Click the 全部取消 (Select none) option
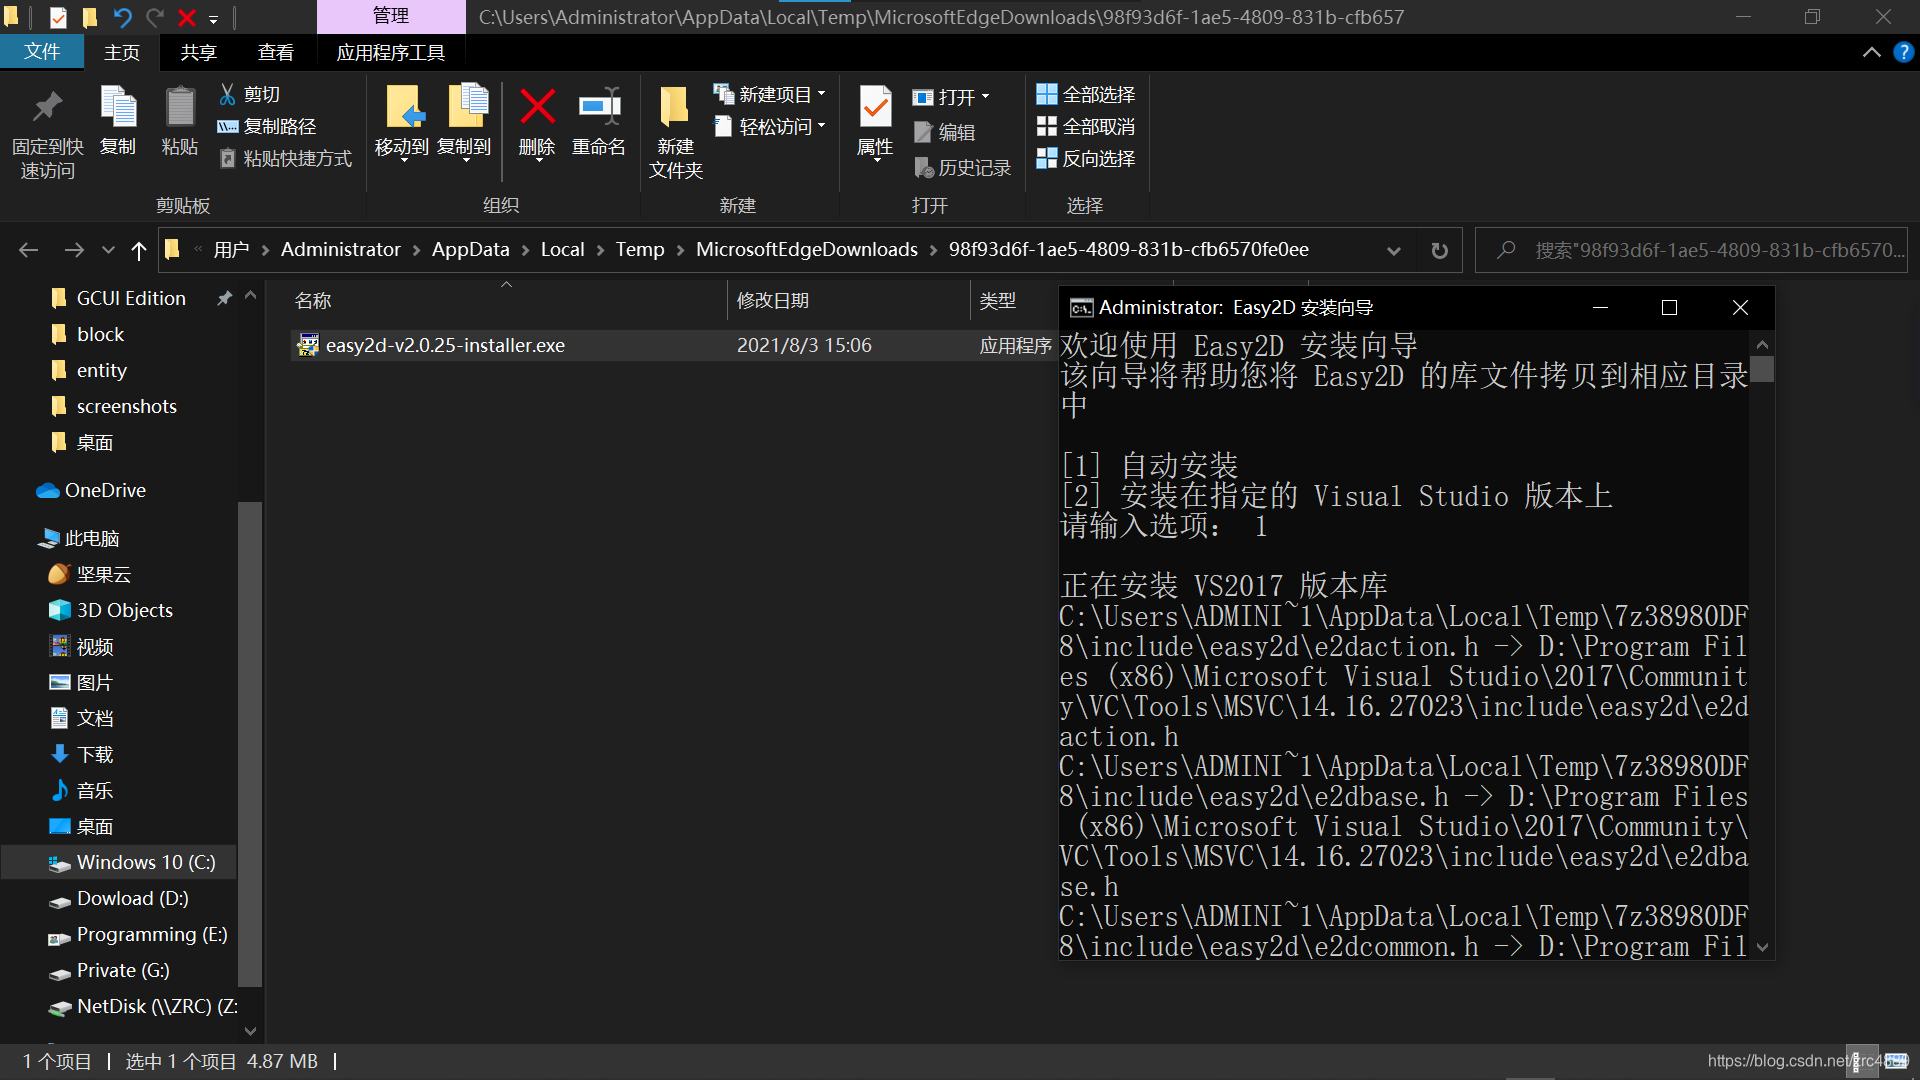The height and width of the screenshot is (1080, 1920). point(1086,126)
